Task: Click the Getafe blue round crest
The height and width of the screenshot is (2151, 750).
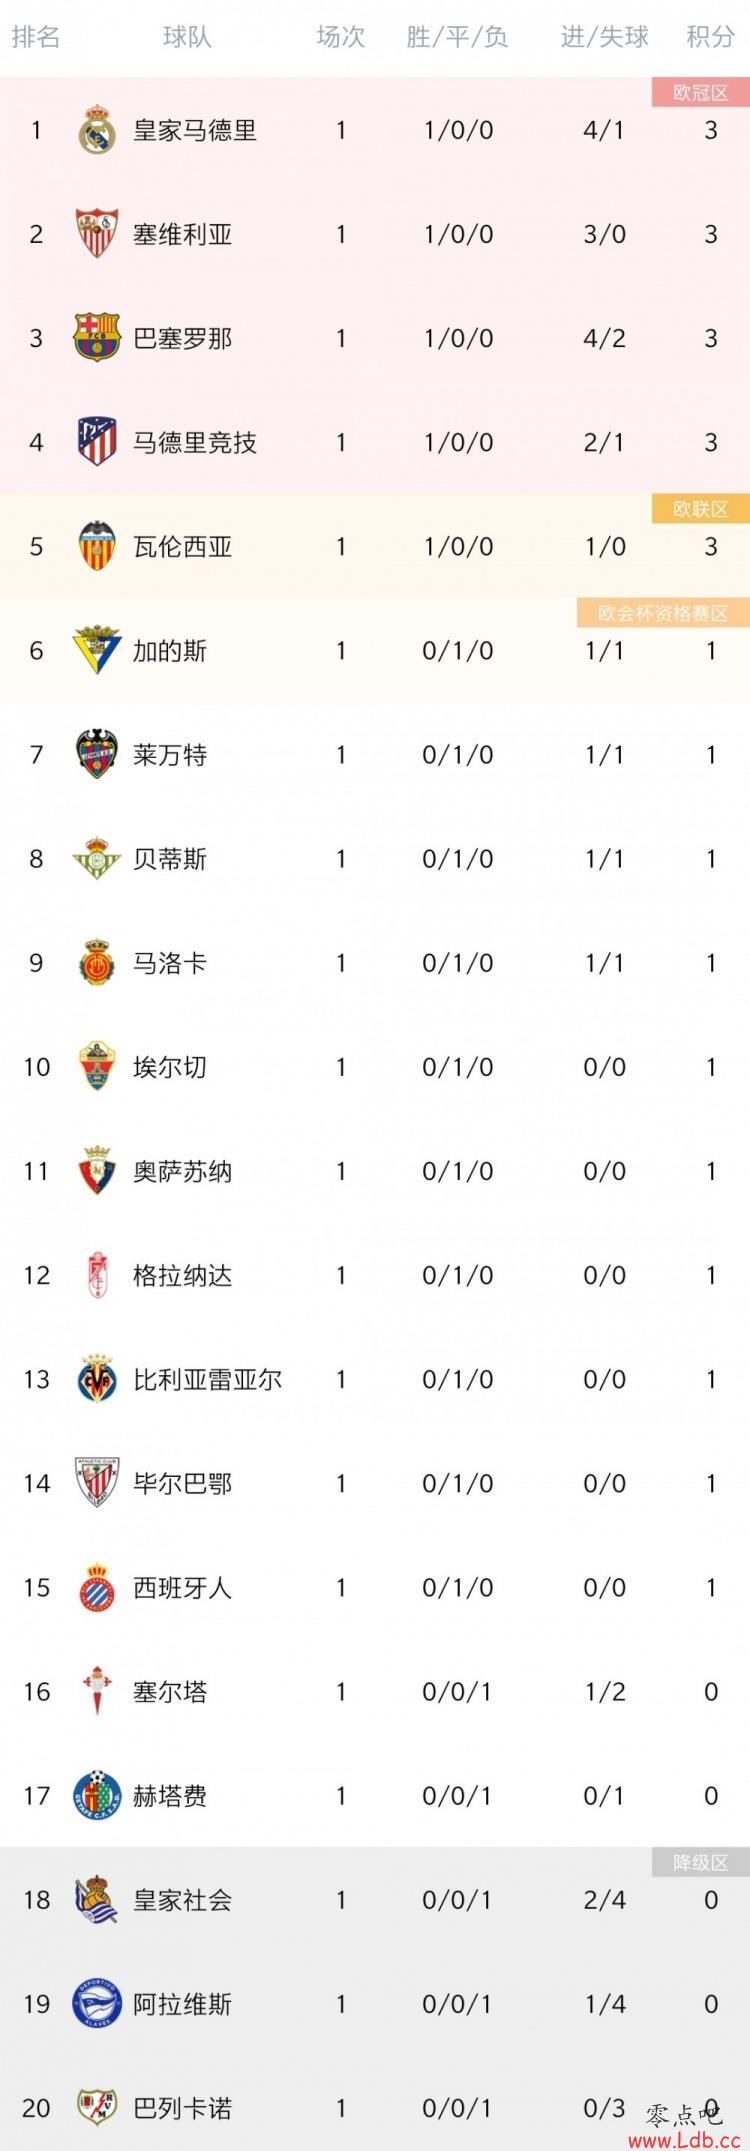Action: 97,1795
